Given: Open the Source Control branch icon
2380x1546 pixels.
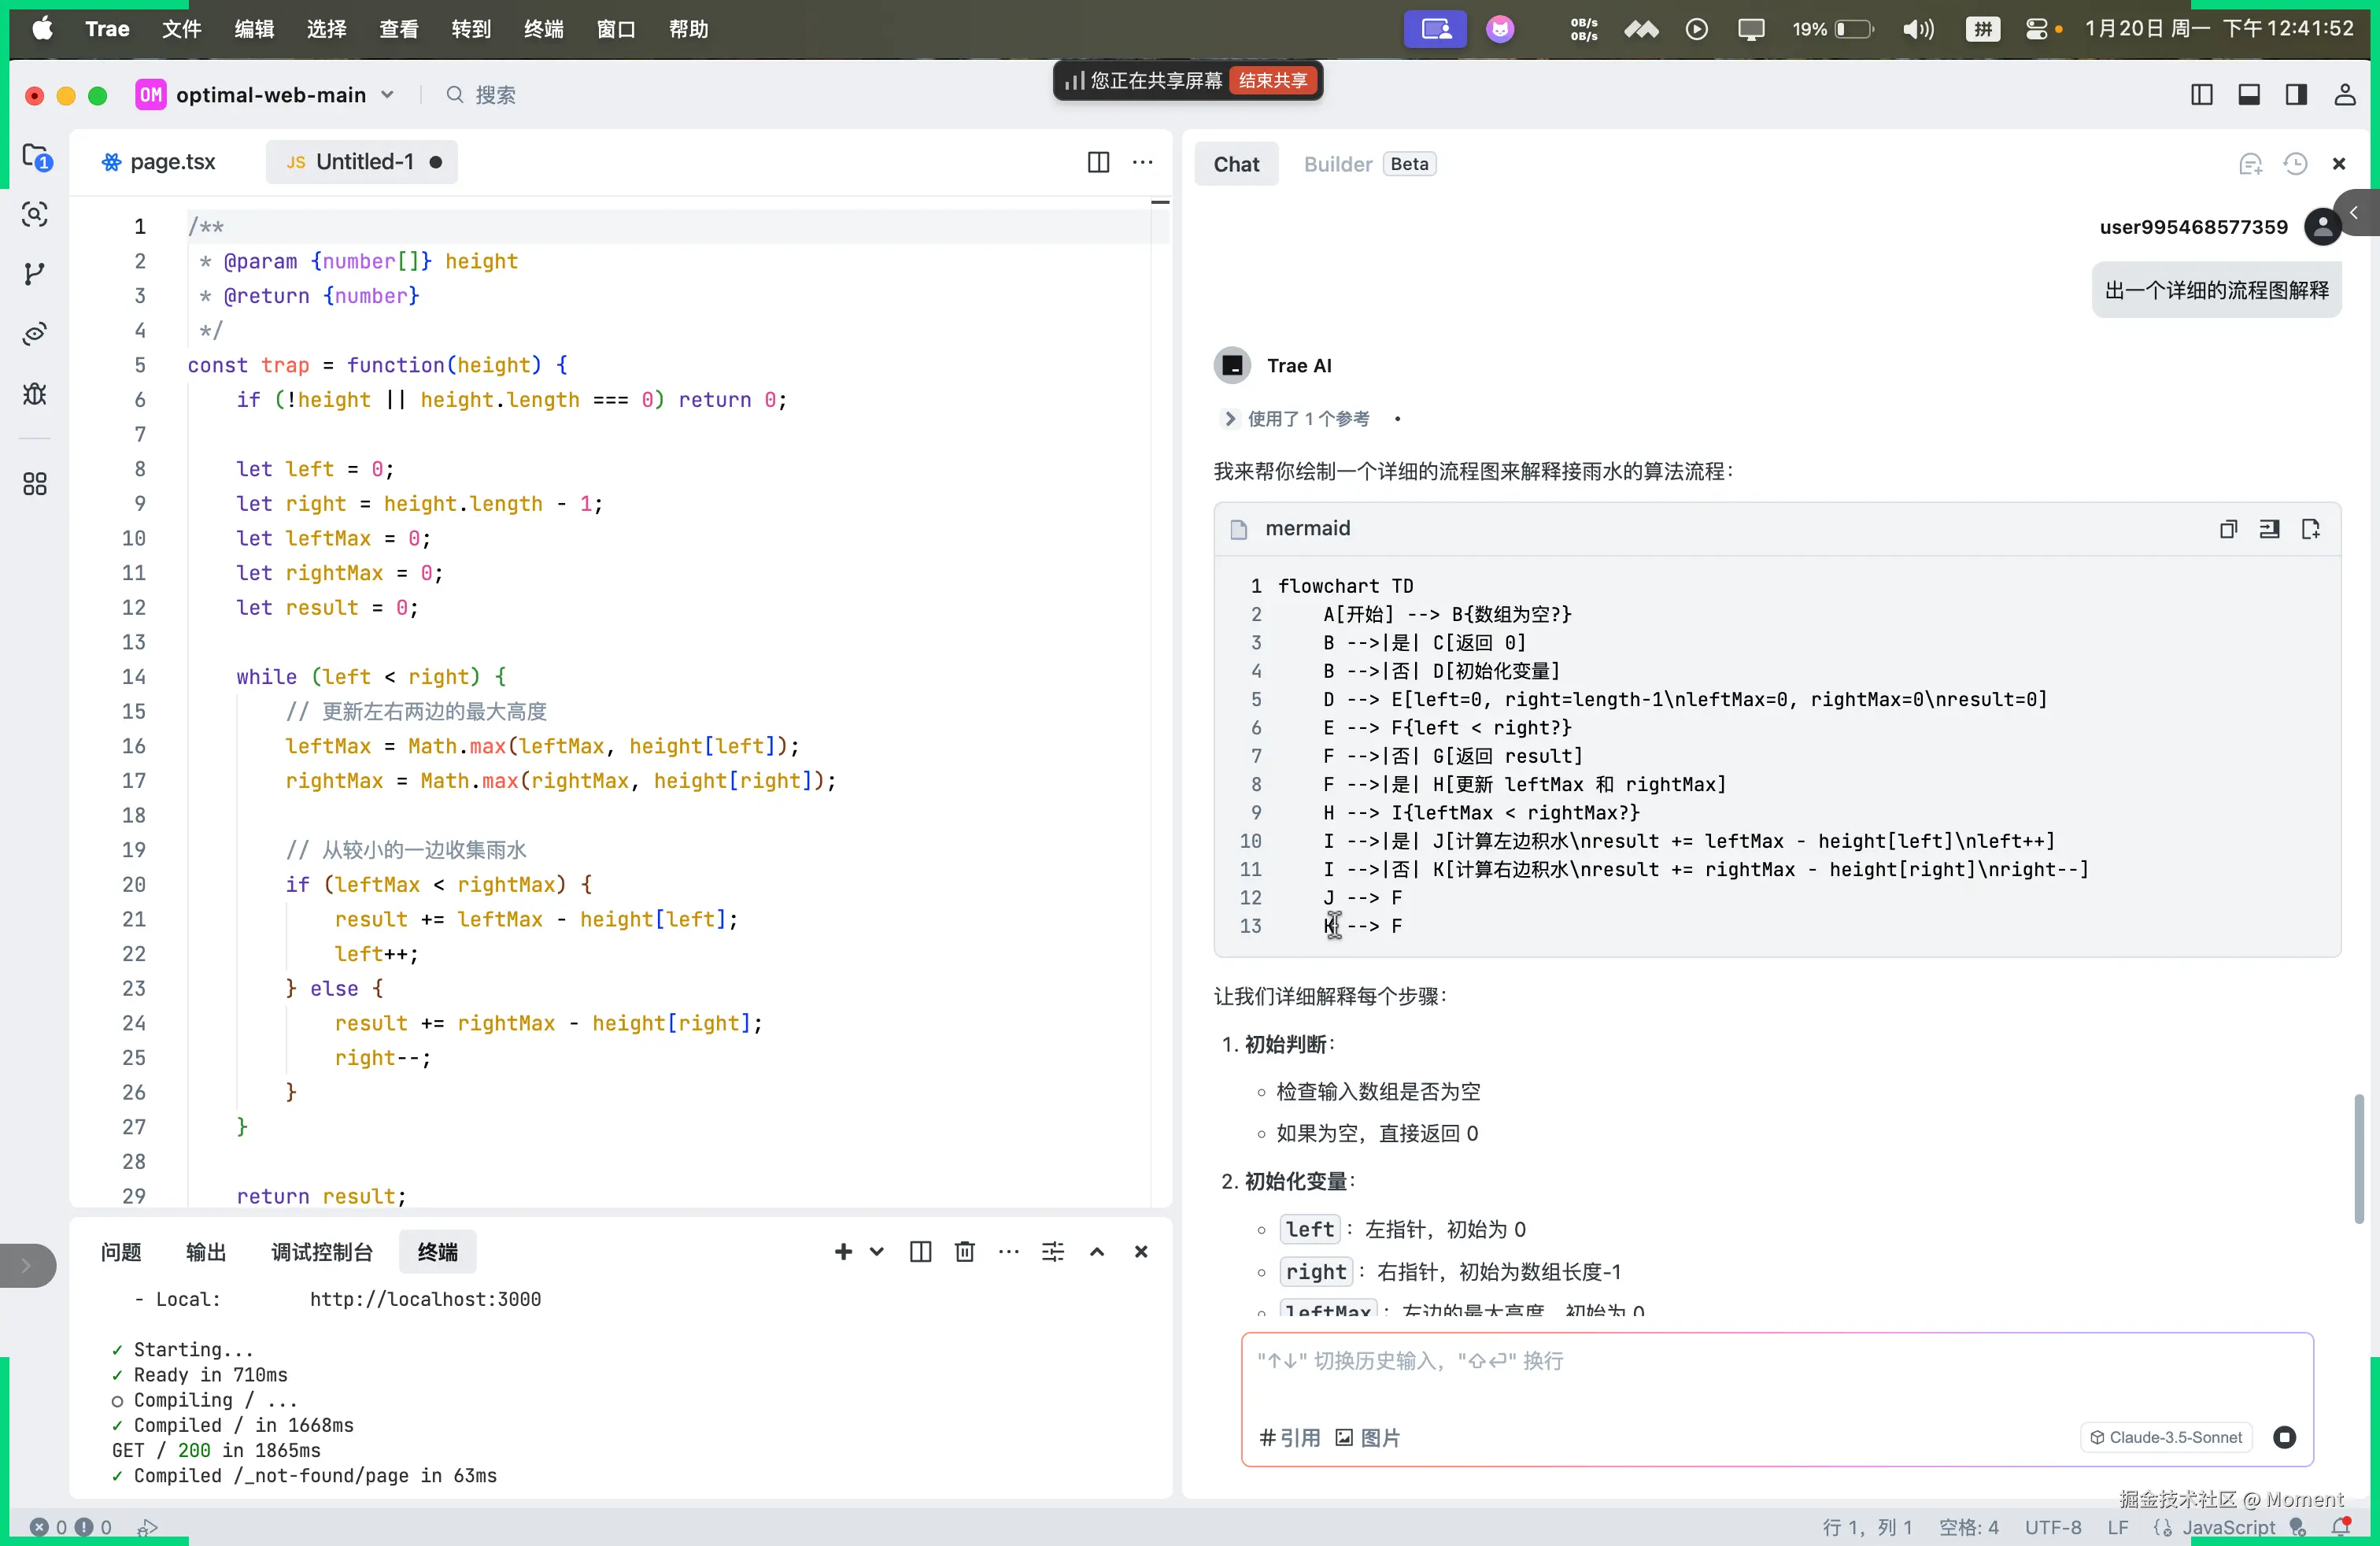Looking at the screenshot, I should coord(35,273).
